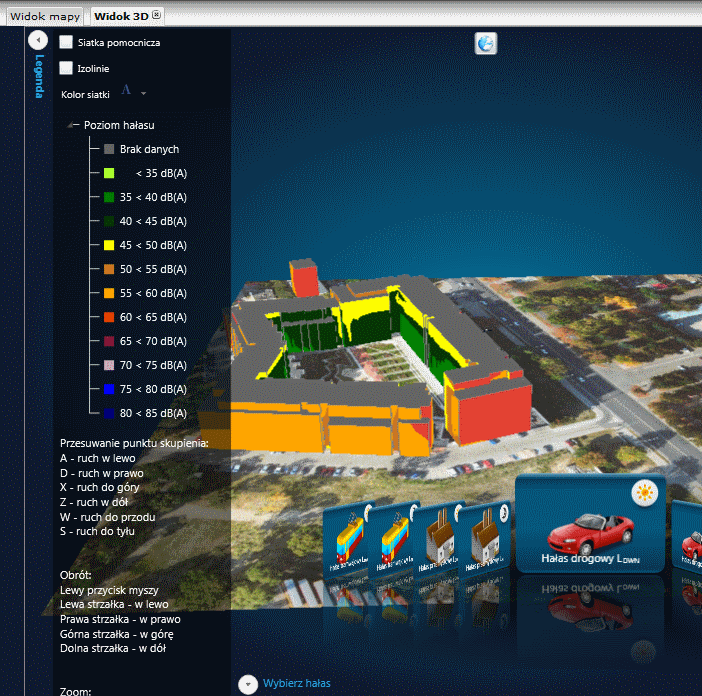Close the Widok 3D tab with its x icon
Image resolution: width=702 pixels, height=696 pixels.
pyautogui.click(x=156, y=15)
